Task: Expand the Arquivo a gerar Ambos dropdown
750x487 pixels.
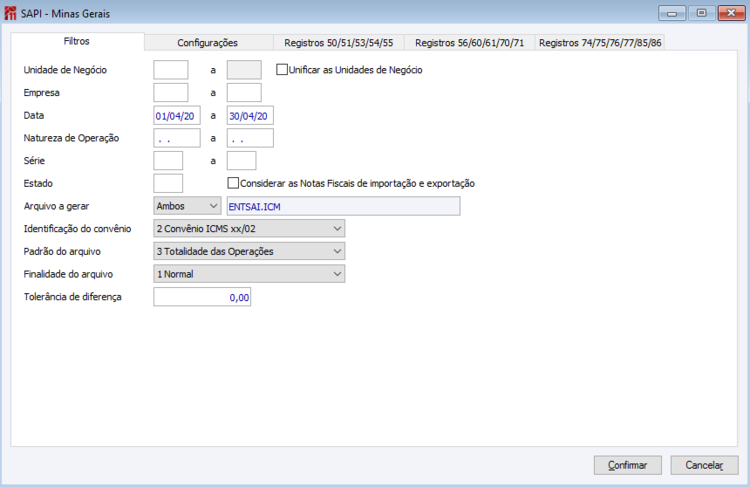Action: pos(187,206)
